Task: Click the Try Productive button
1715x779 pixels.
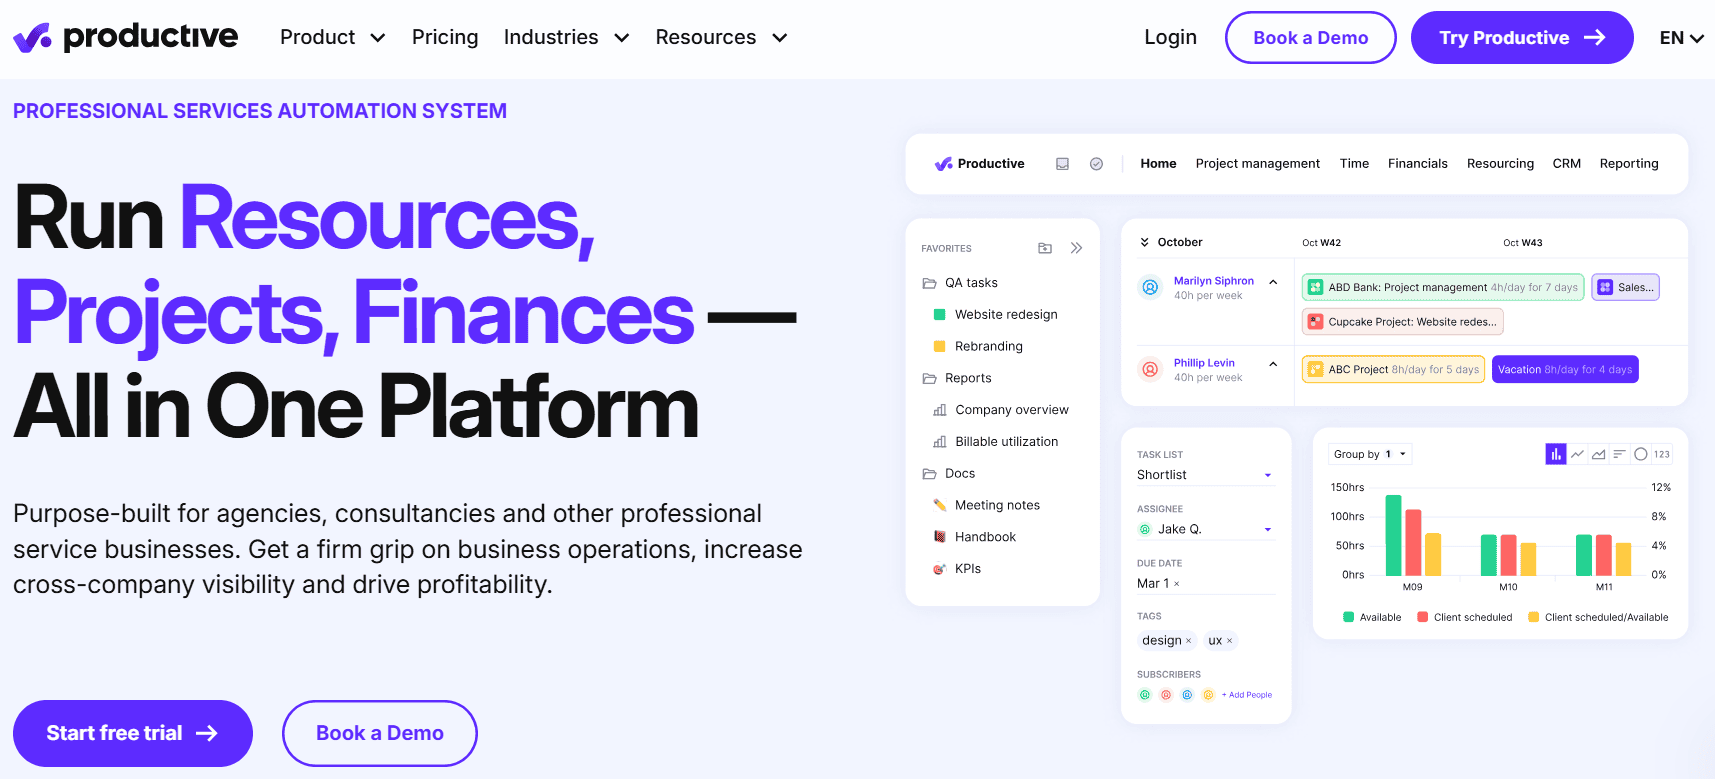Action: (x=1521, y=38)
